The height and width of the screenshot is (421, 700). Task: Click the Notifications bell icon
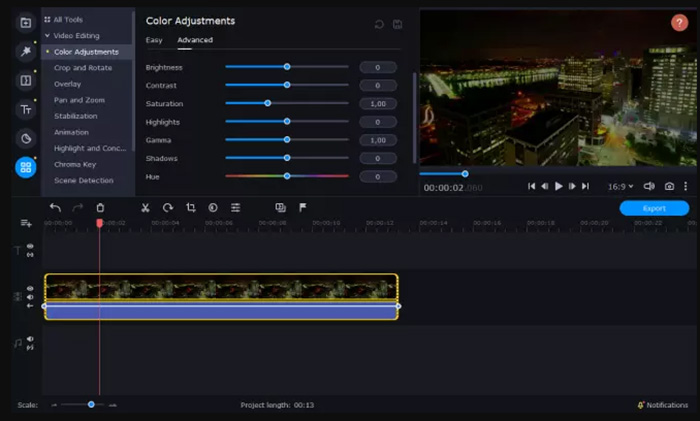[x=641, y=405]
